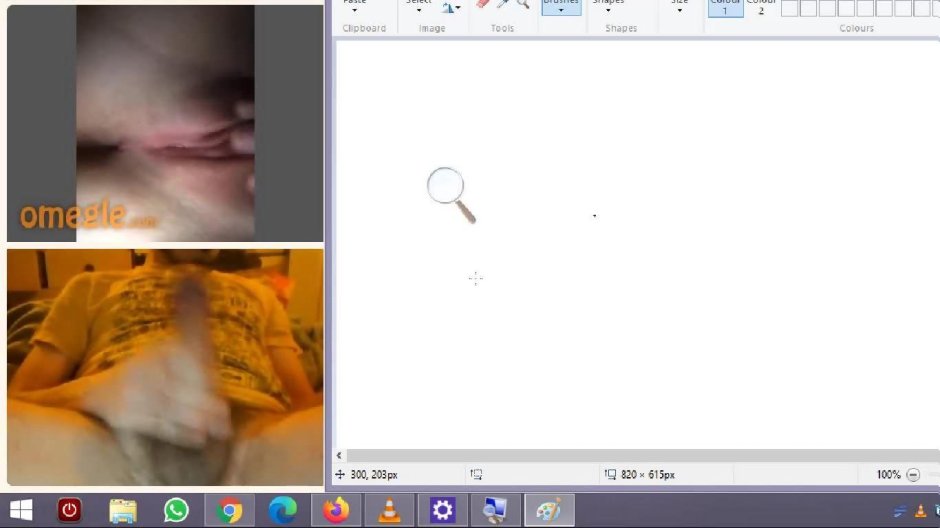
Task: Choose the Colour picker tool
Action: tap(503, 4)
